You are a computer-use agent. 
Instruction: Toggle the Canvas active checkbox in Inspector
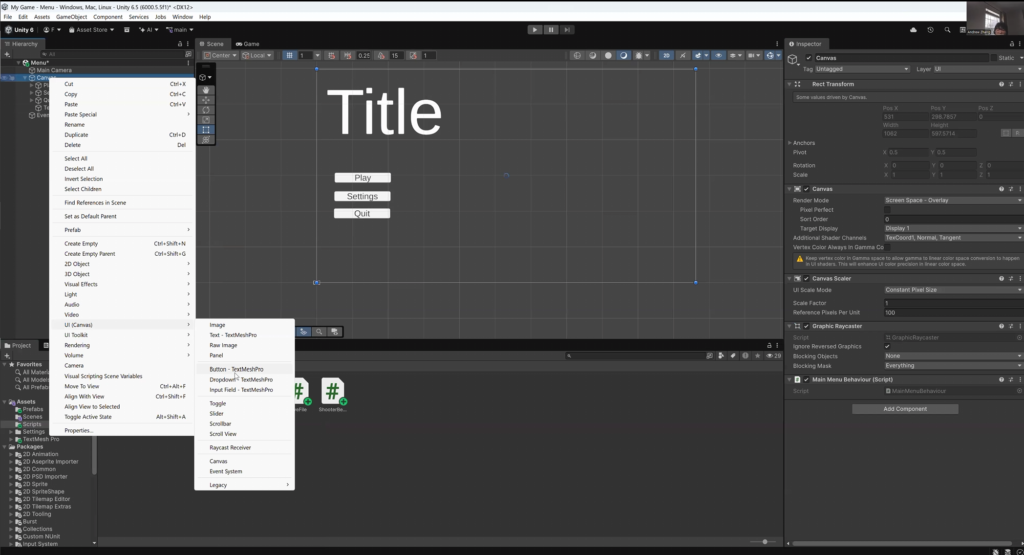pyautogui.click(x=808, y=58)
